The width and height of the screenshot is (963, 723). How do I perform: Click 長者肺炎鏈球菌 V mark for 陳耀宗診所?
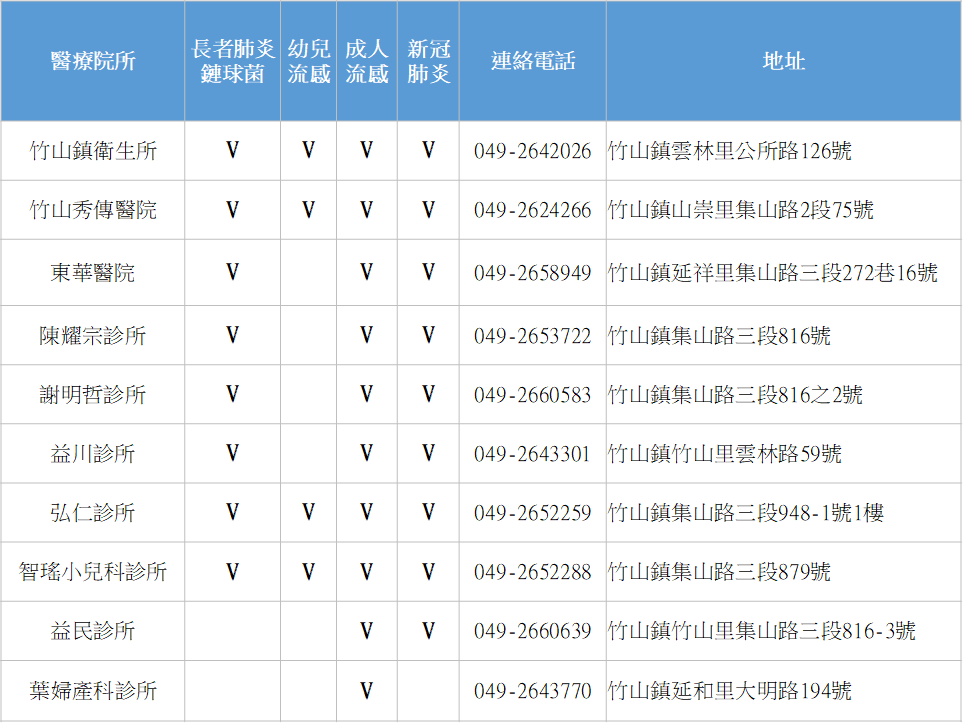(x=232, y=335)
